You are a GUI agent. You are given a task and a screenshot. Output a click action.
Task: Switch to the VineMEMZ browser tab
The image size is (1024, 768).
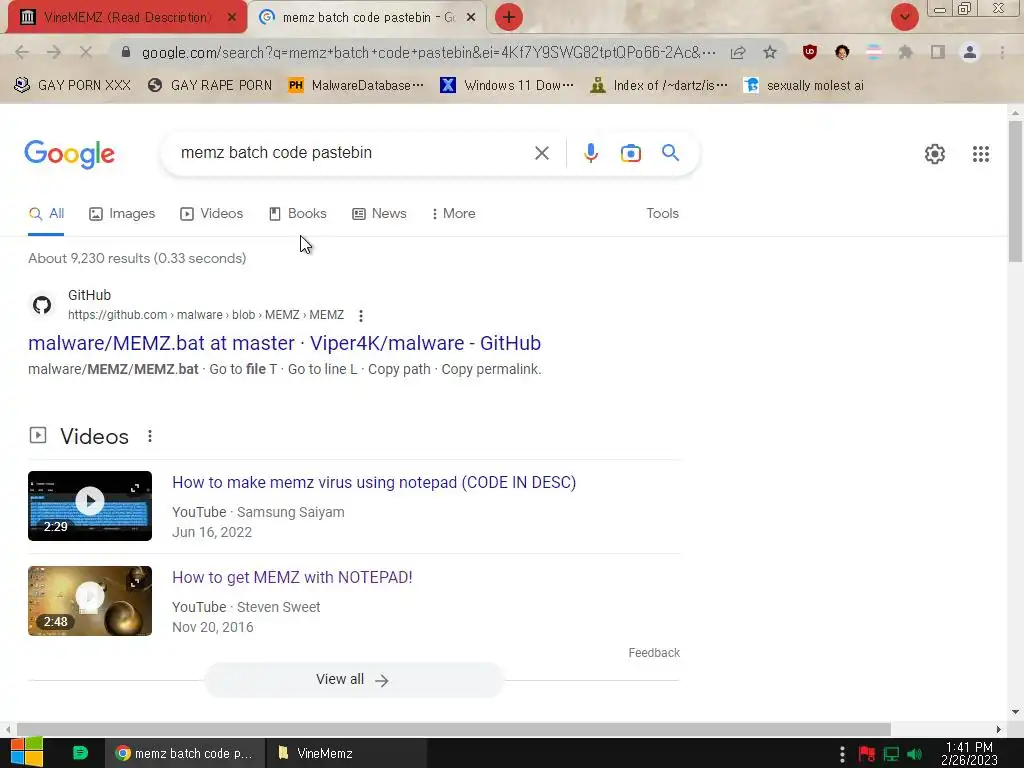click(x=124, y=18)
